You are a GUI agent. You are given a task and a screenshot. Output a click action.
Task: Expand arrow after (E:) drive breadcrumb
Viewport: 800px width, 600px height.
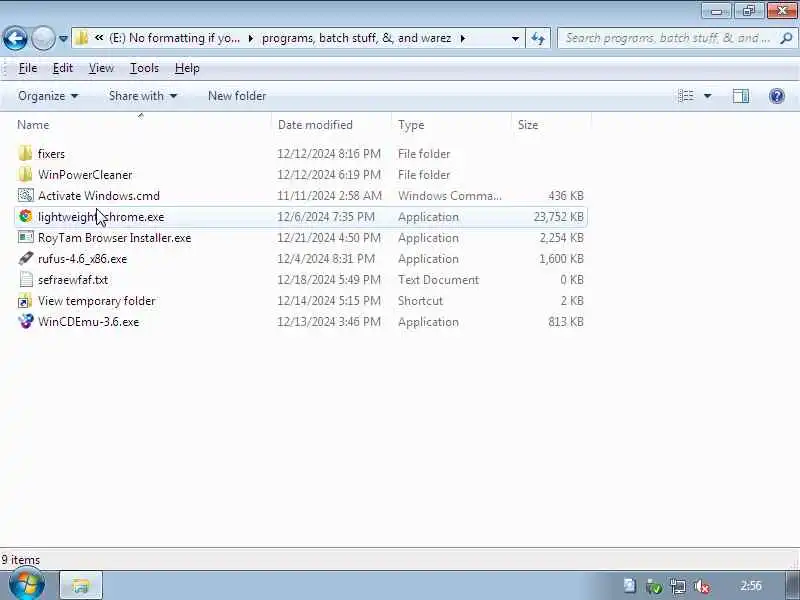click(x=251, y=38)
